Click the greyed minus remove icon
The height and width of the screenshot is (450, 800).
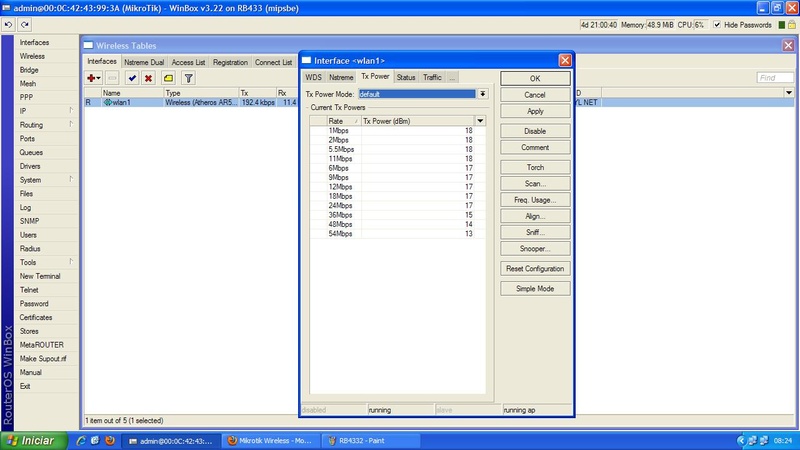[x=112, y=78]
